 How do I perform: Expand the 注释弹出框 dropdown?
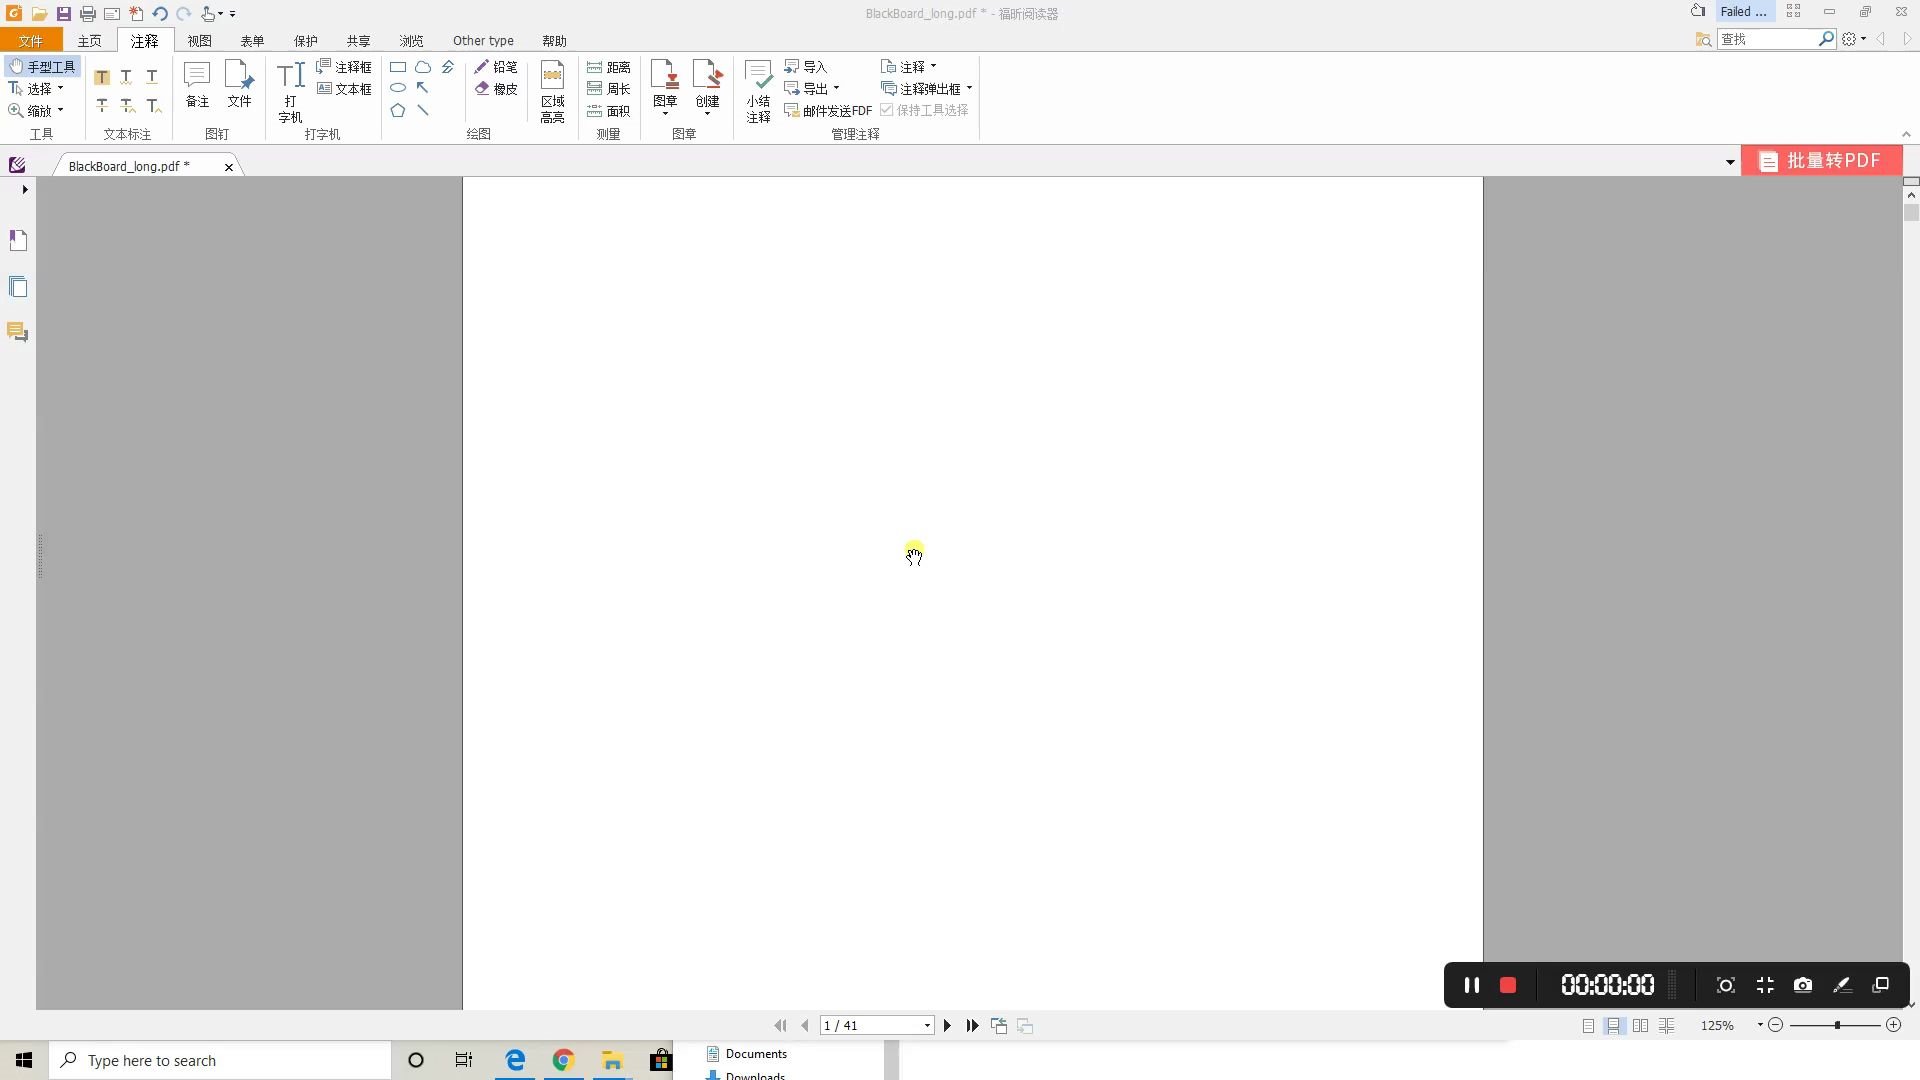click(969, 89)
